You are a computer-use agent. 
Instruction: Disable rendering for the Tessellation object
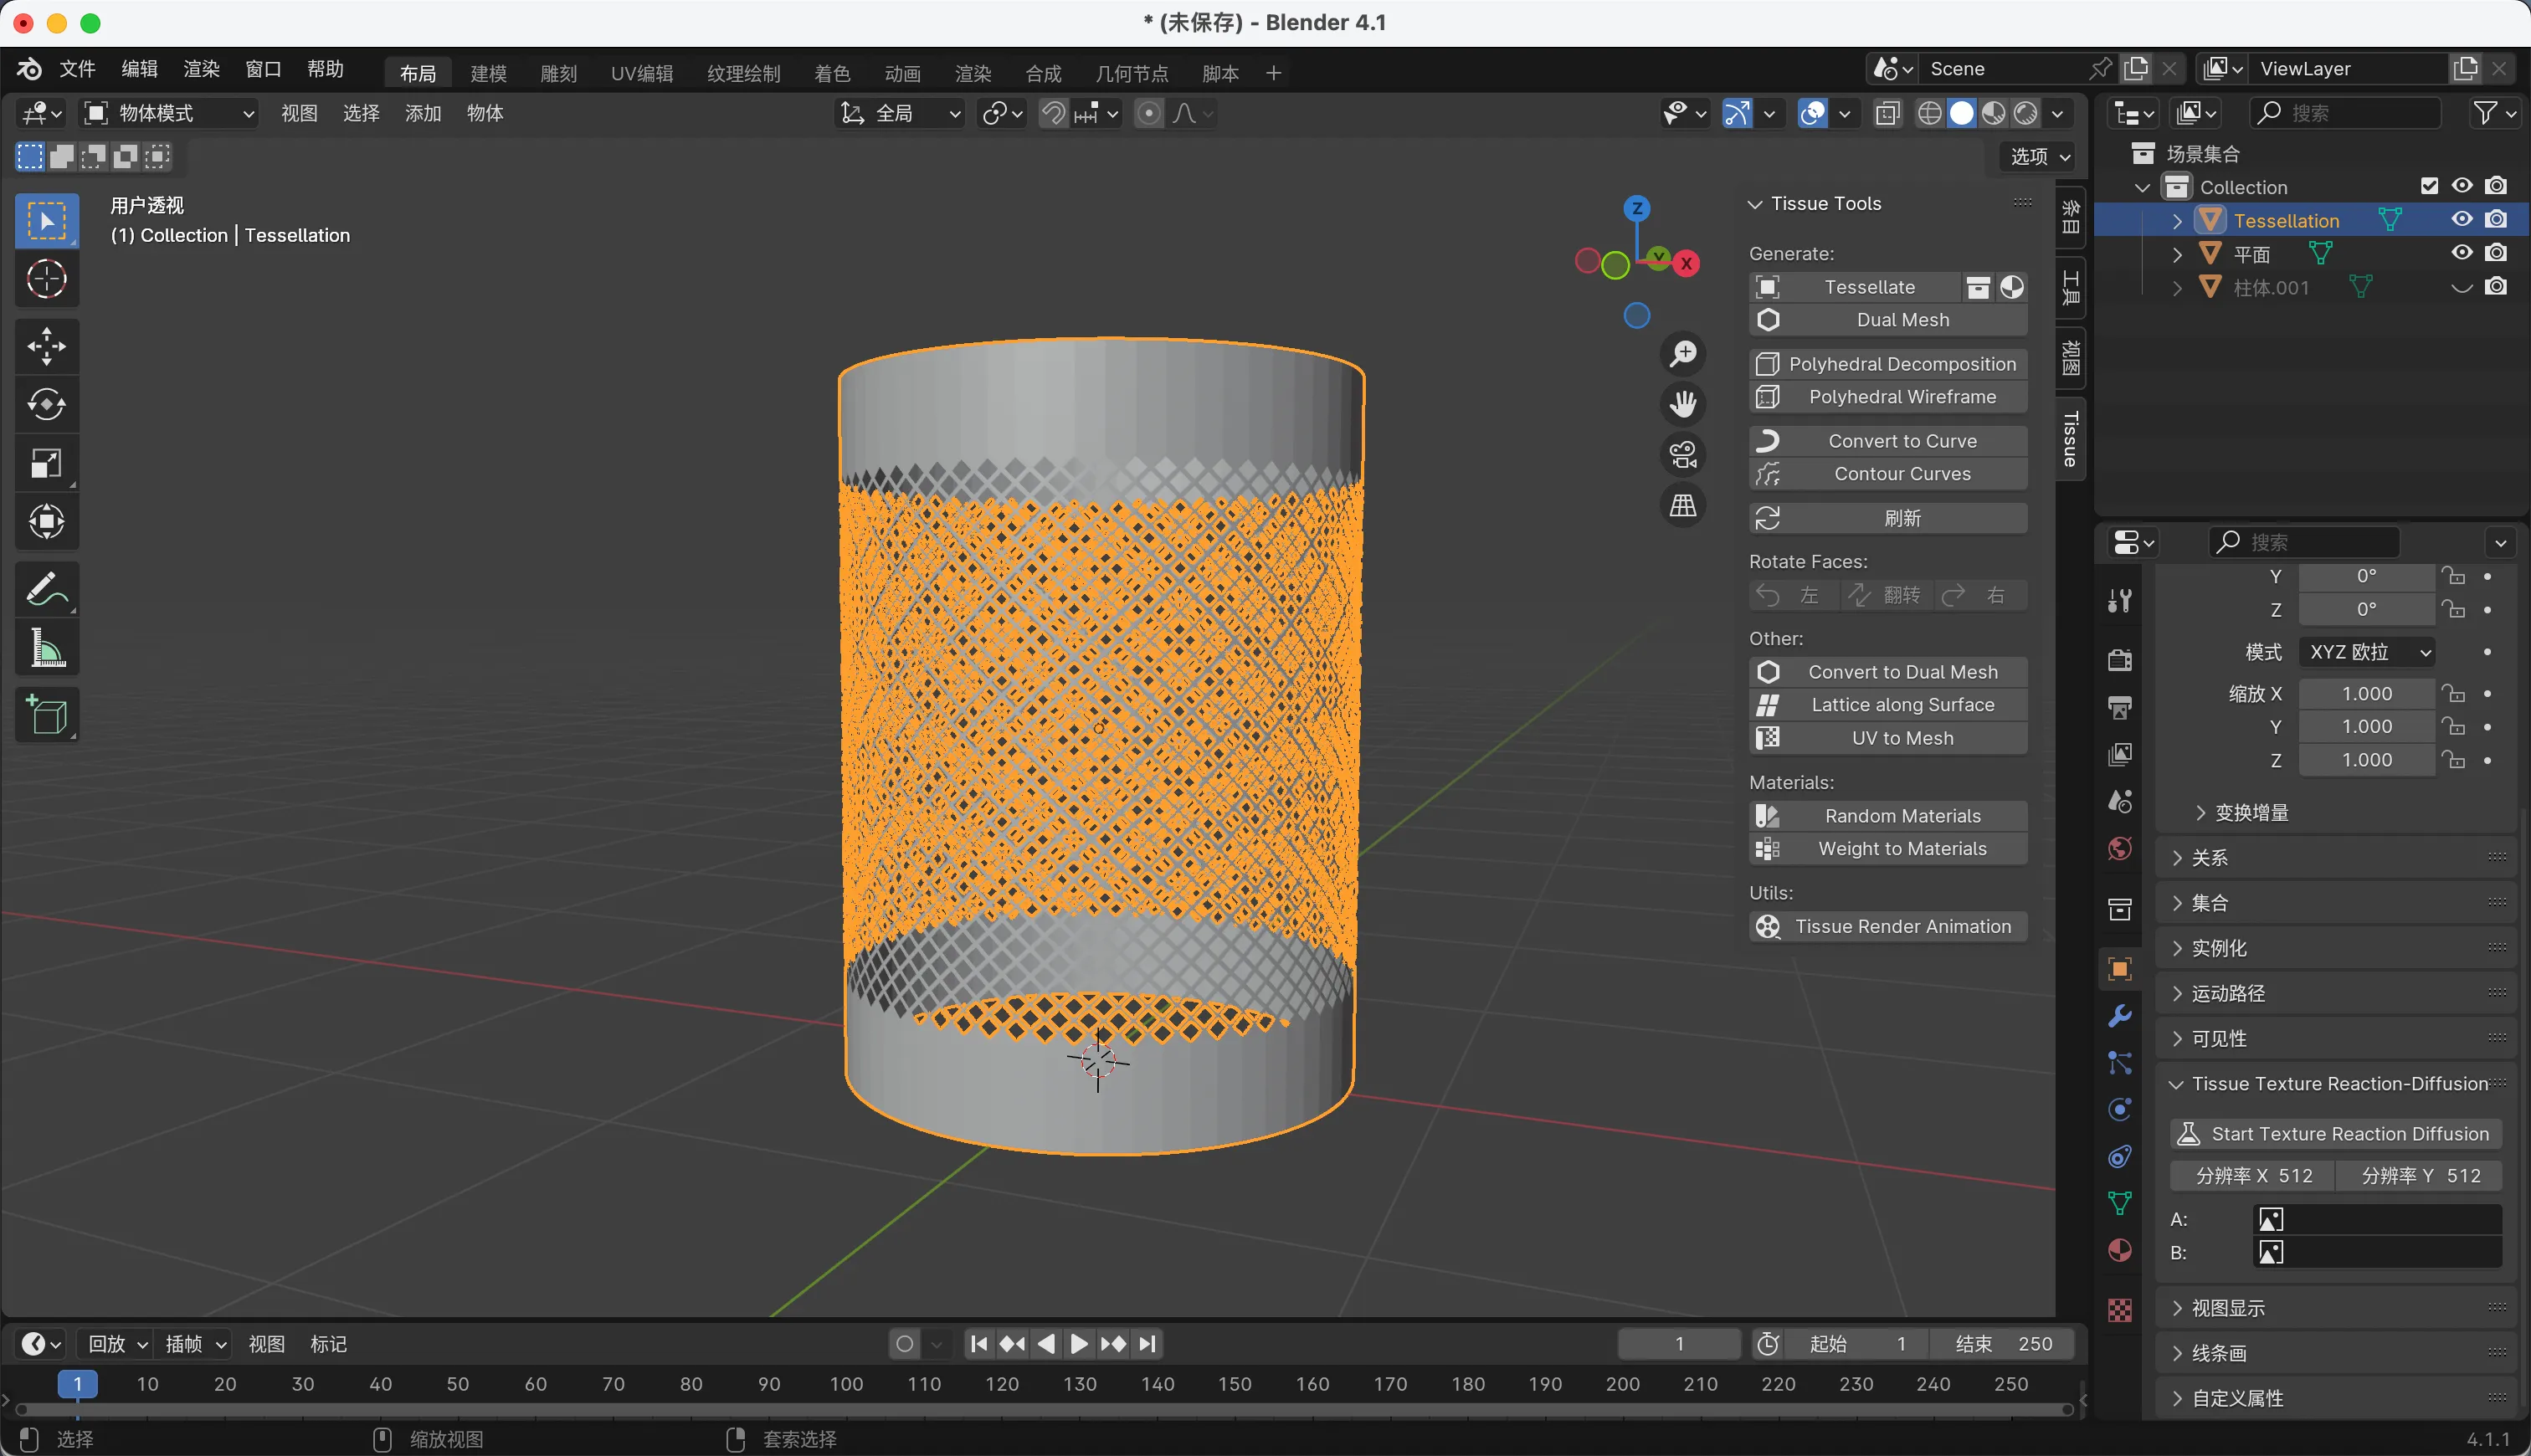point(2497,219)
